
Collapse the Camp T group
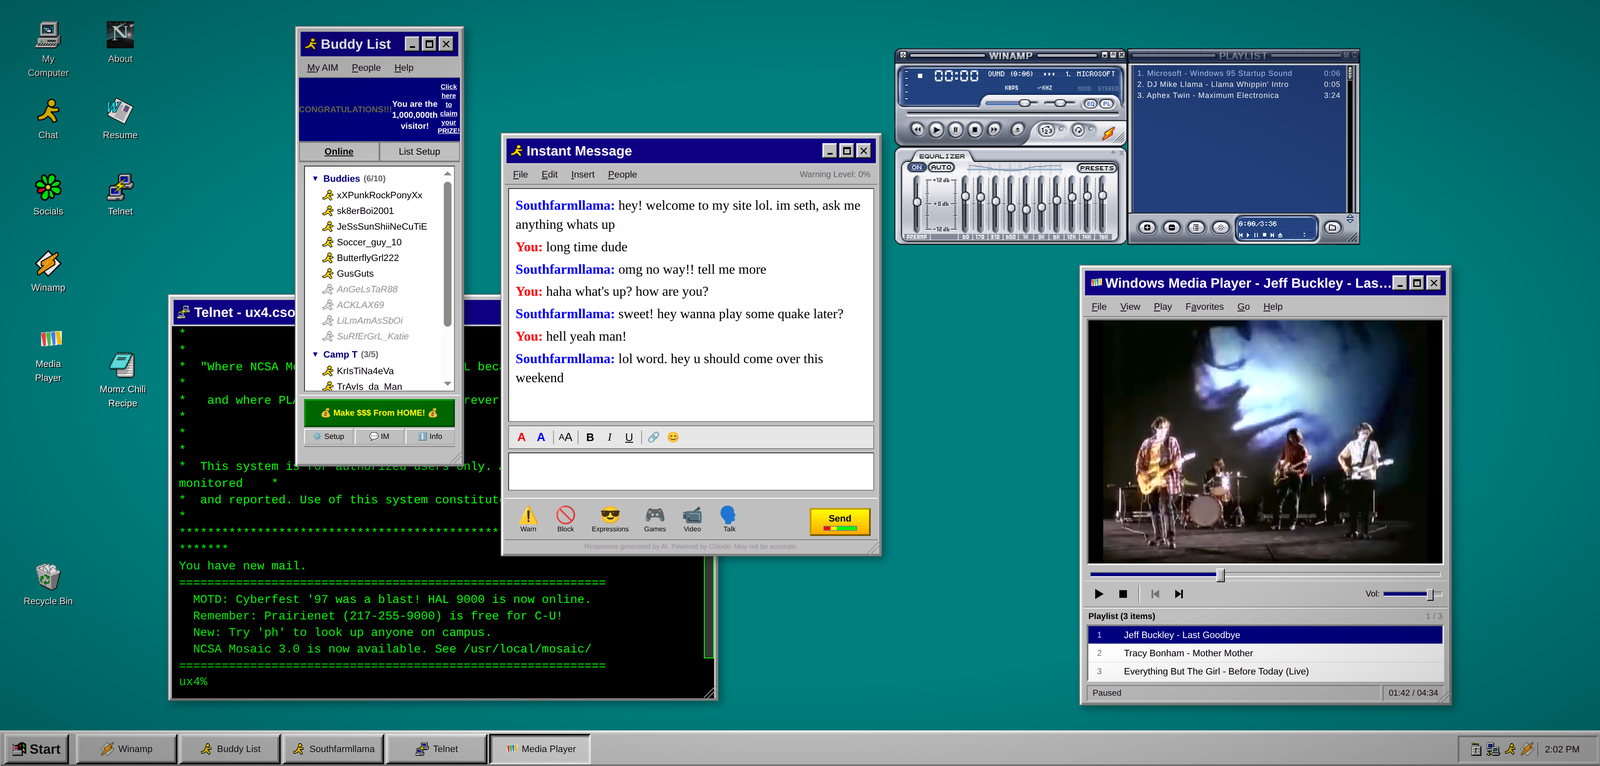coord(316,354)
